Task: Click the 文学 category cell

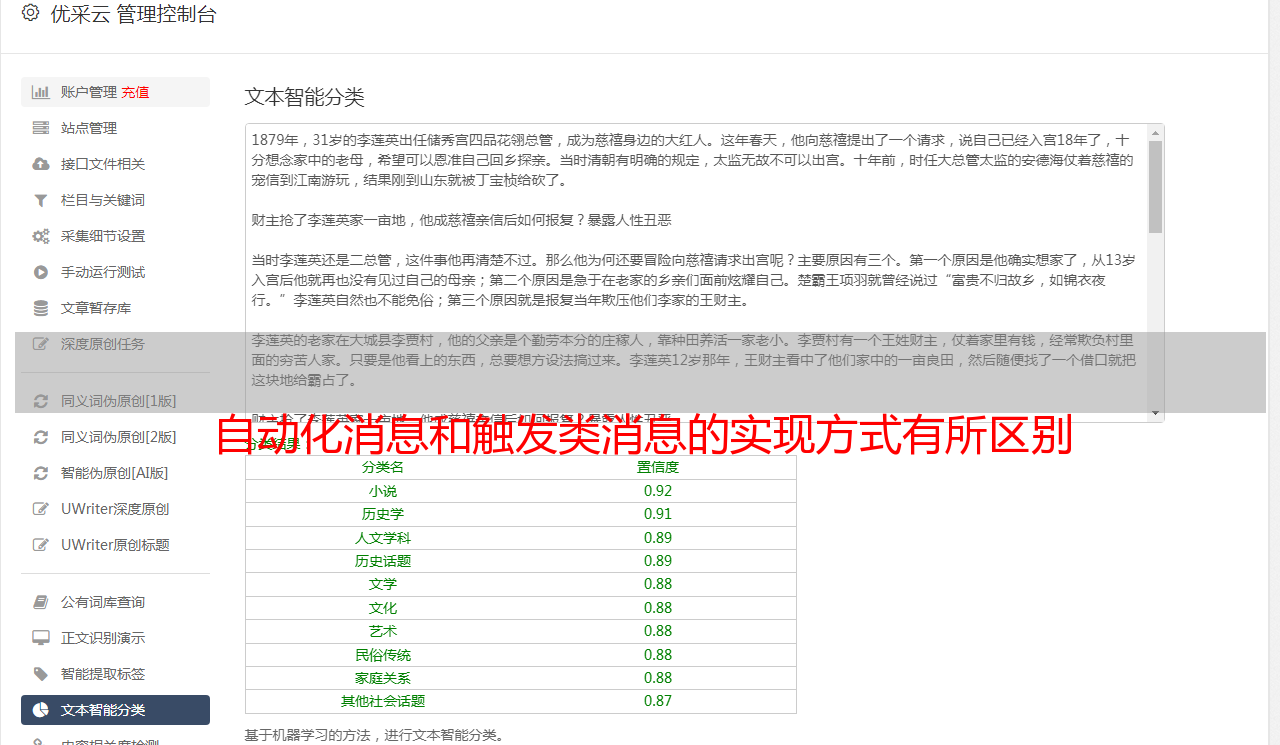Action: [383, 584]
